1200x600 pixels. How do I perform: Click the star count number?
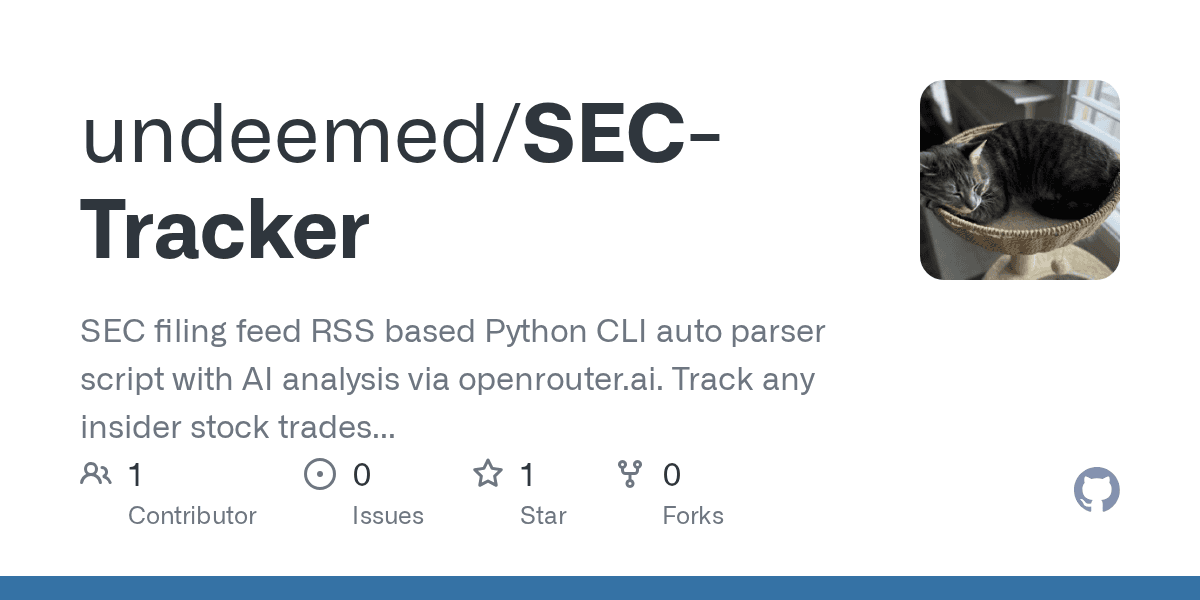[x=527, y=475]
